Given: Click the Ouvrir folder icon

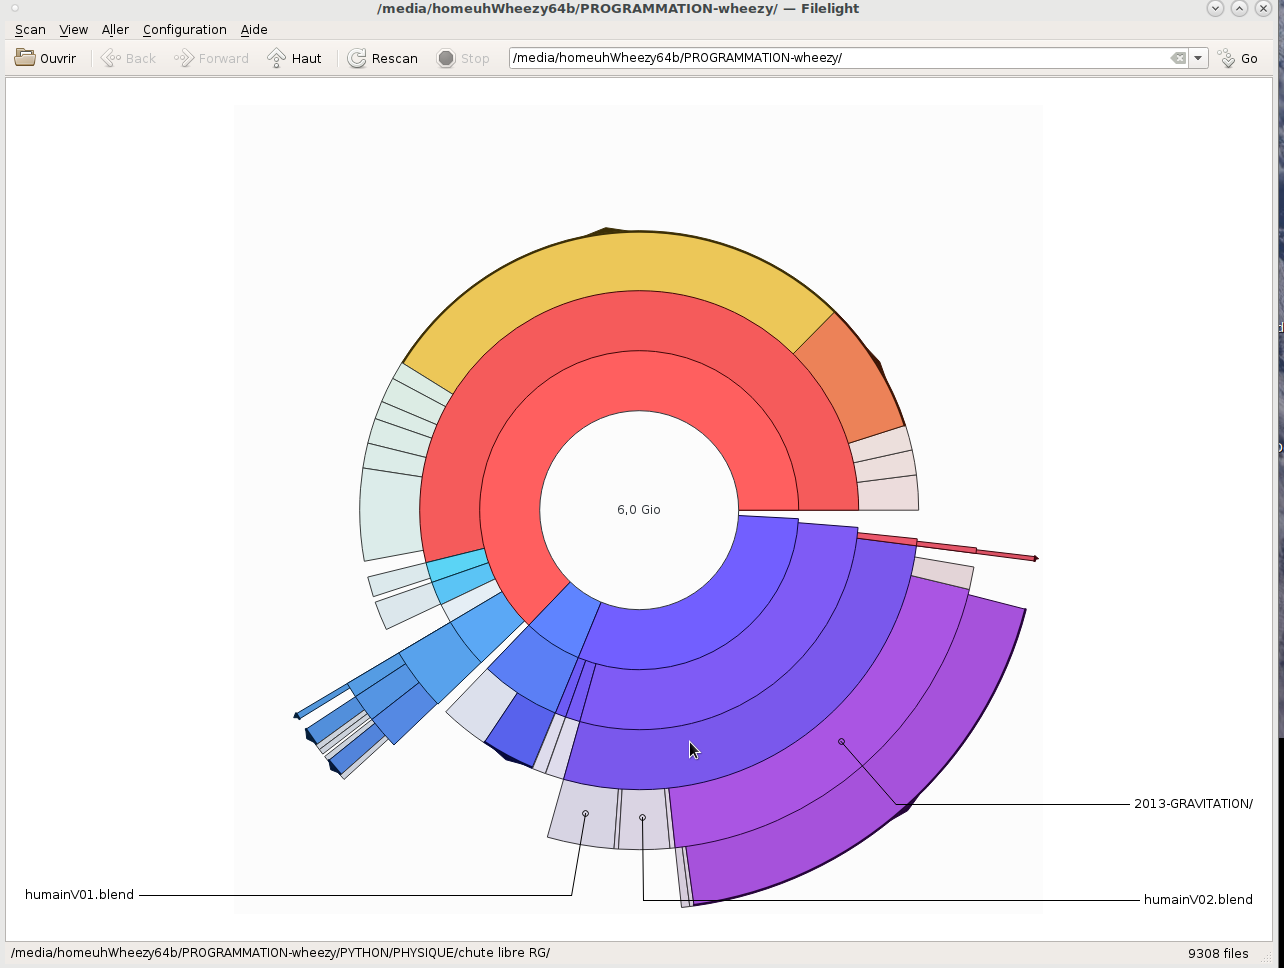Looking at the screenshot, I should (x=25, y=58).
